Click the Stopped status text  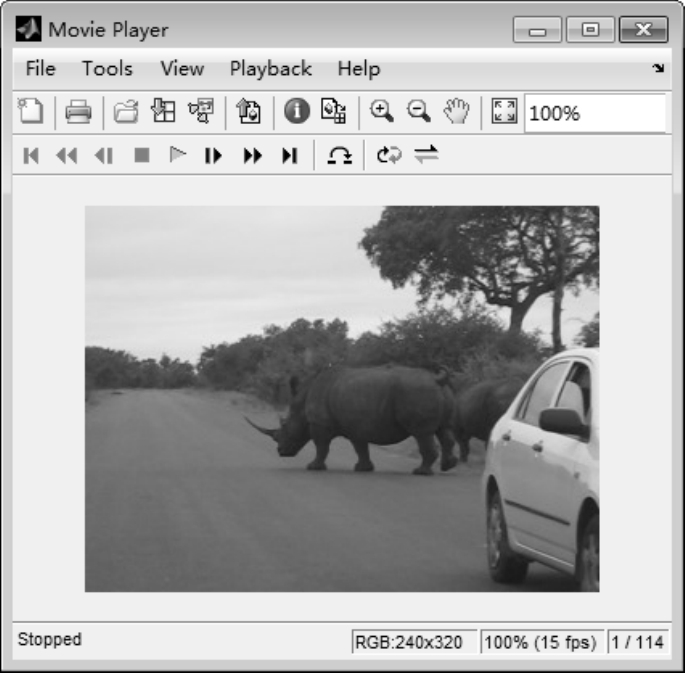coord(49,639)
